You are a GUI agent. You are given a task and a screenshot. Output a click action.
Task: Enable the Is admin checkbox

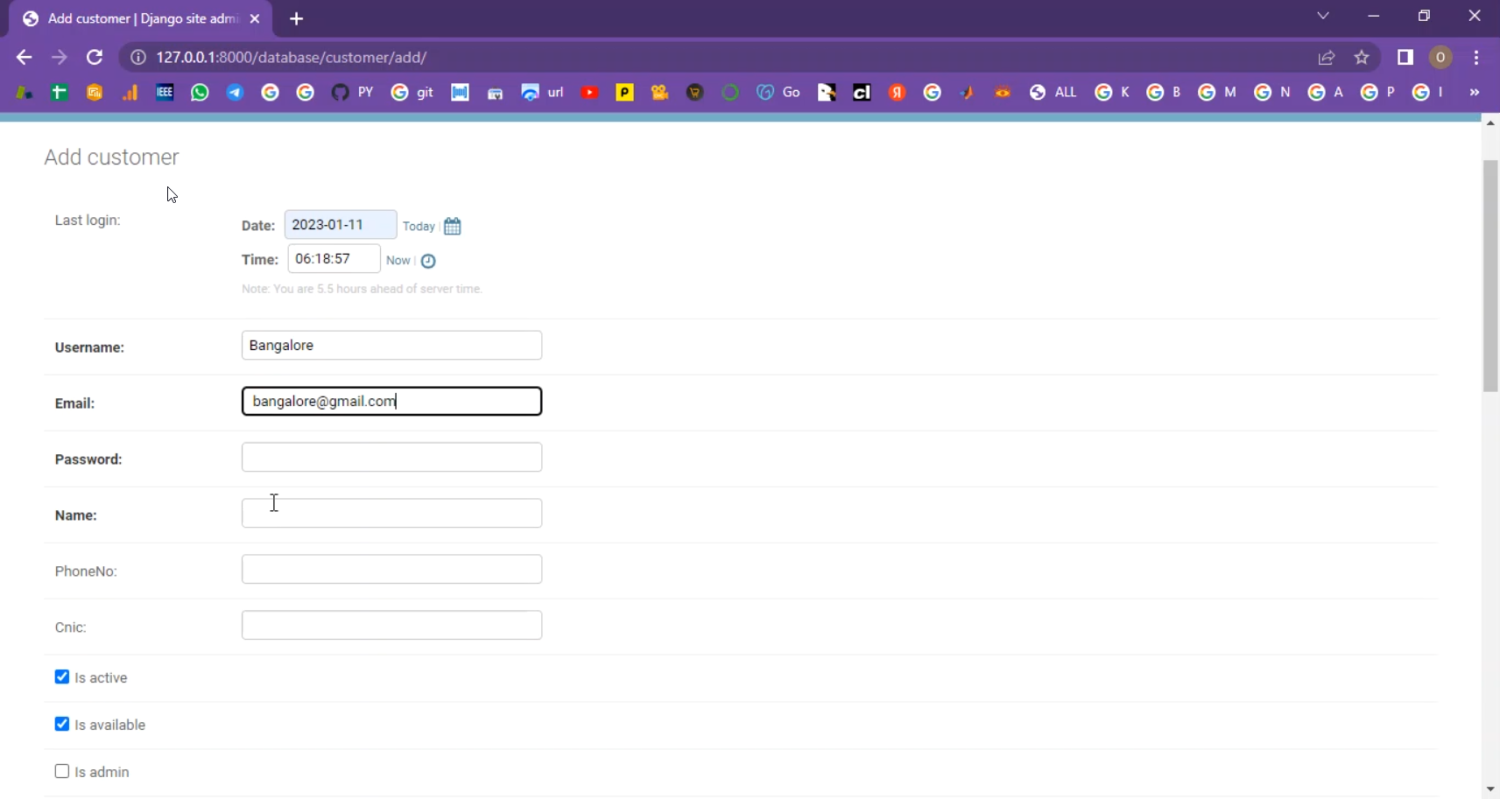click(x=62, y=771)
